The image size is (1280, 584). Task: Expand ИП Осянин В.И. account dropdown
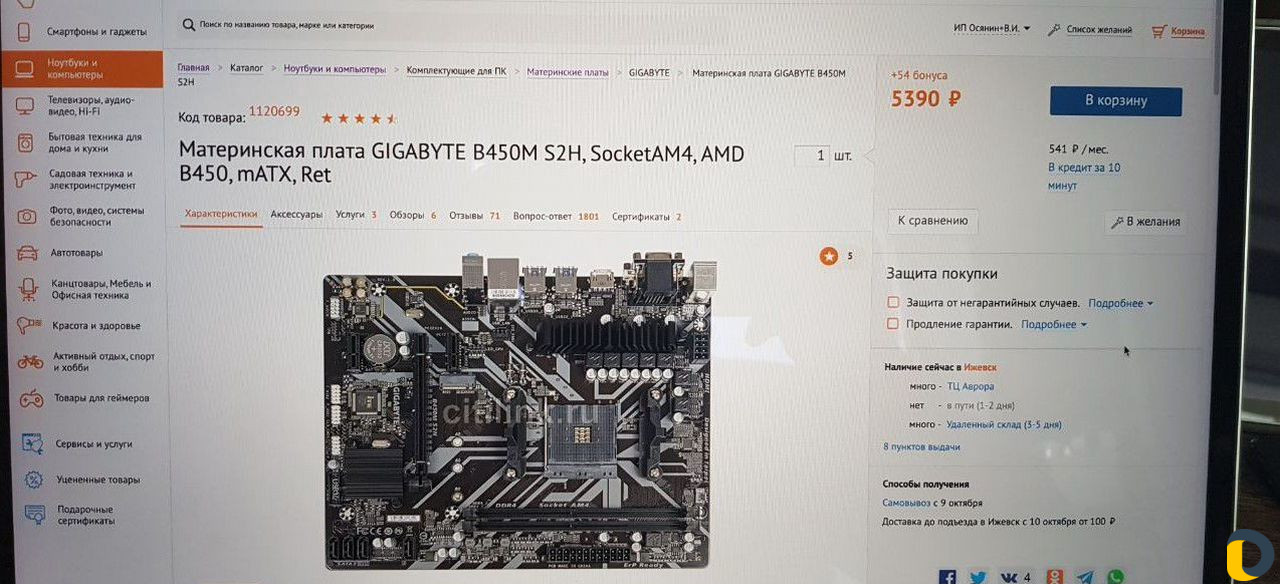(991, 28)
